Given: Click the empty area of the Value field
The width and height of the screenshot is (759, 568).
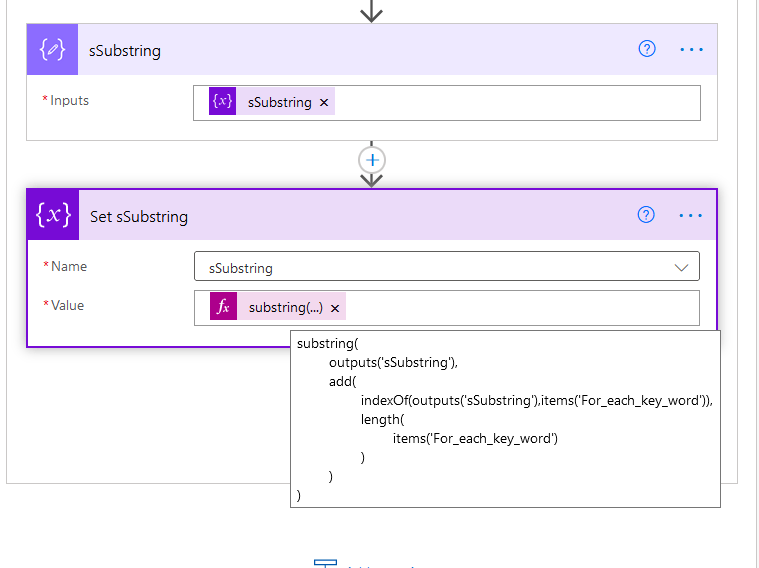Looking at the screenshot, I should pyautogui.click(x=520, y=308).
